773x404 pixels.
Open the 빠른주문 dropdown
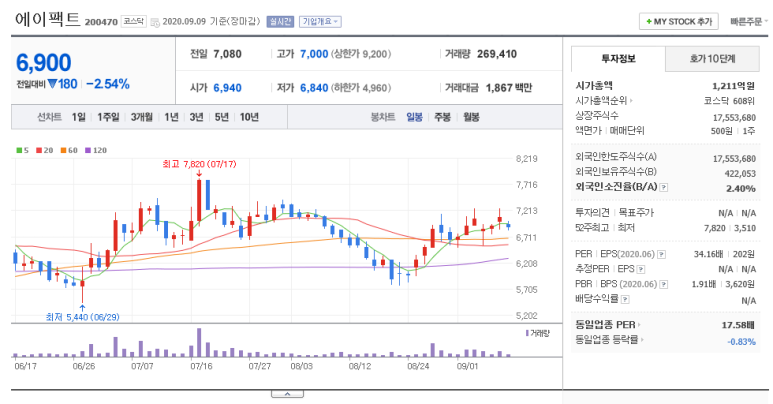[748, 22]
